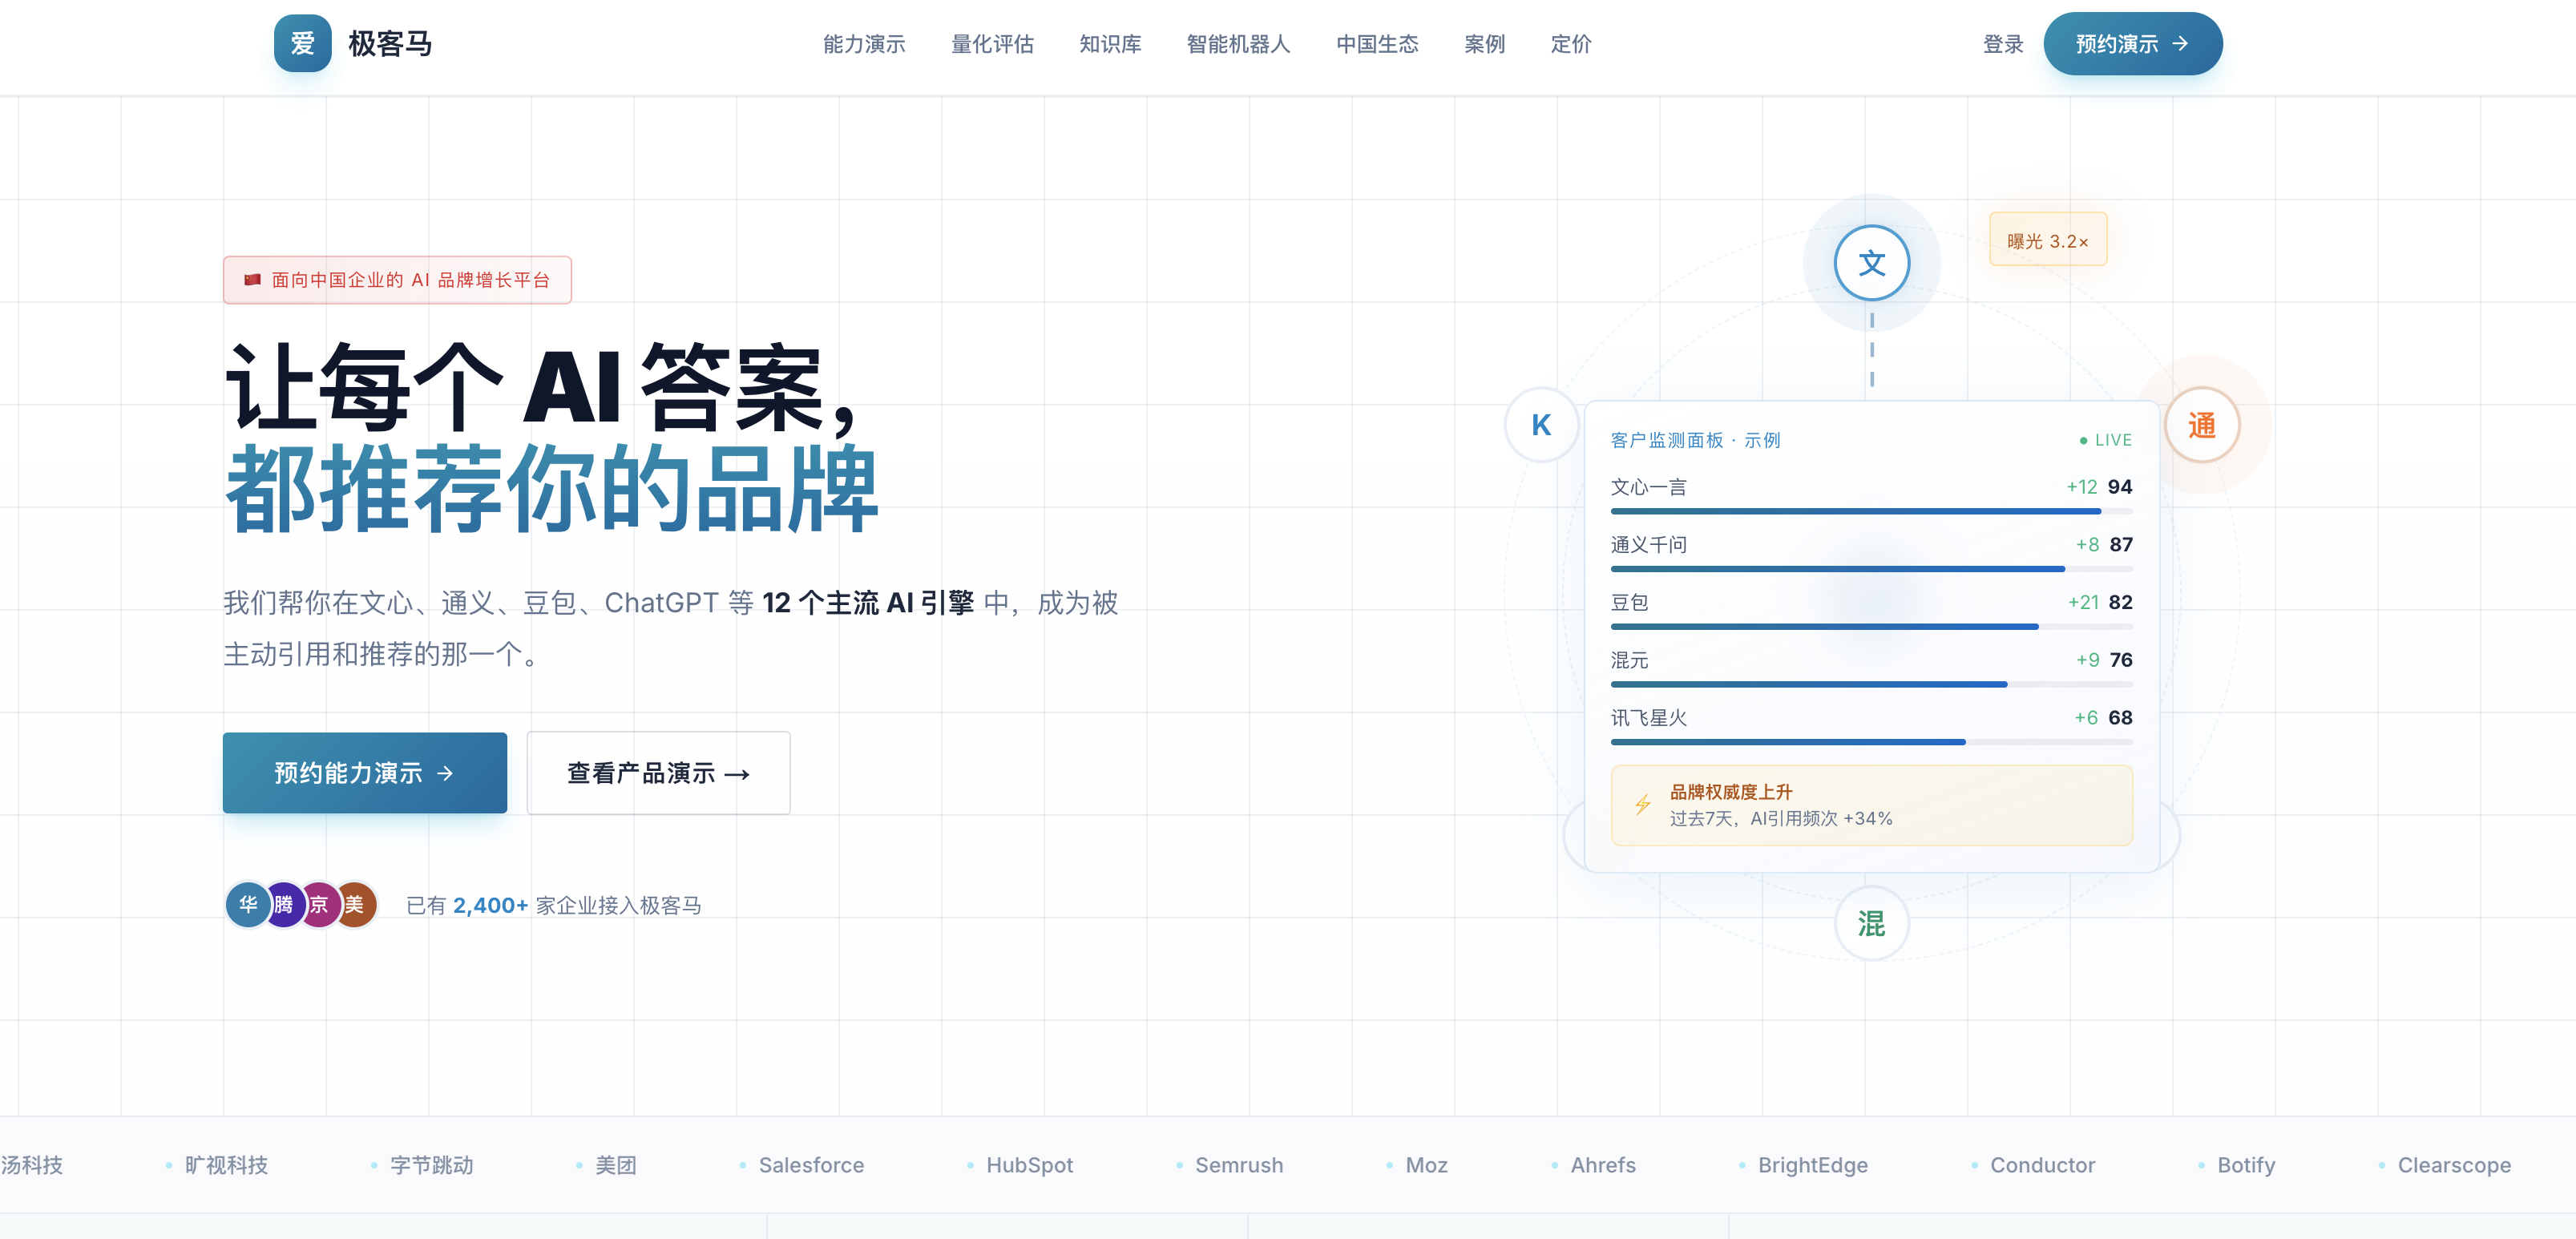Click the K circle icon

(1541, 425)
